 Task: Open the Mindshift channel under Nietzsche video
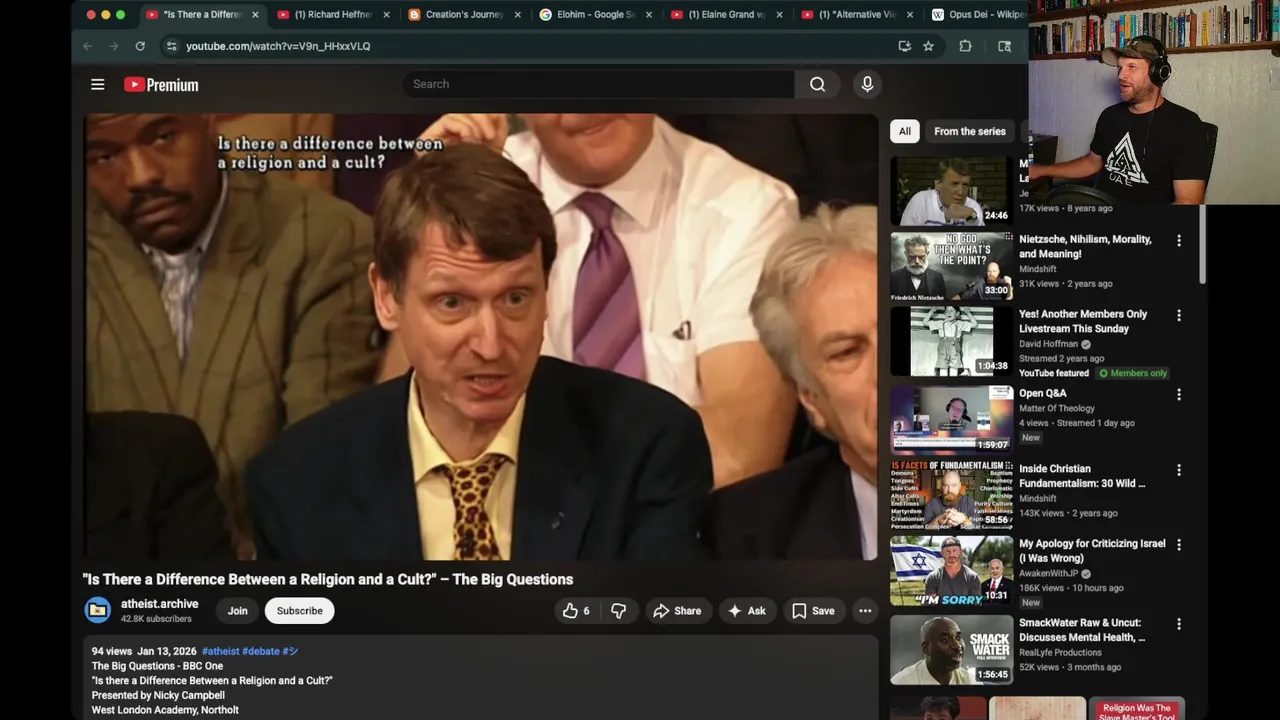tap(1037, 269)
